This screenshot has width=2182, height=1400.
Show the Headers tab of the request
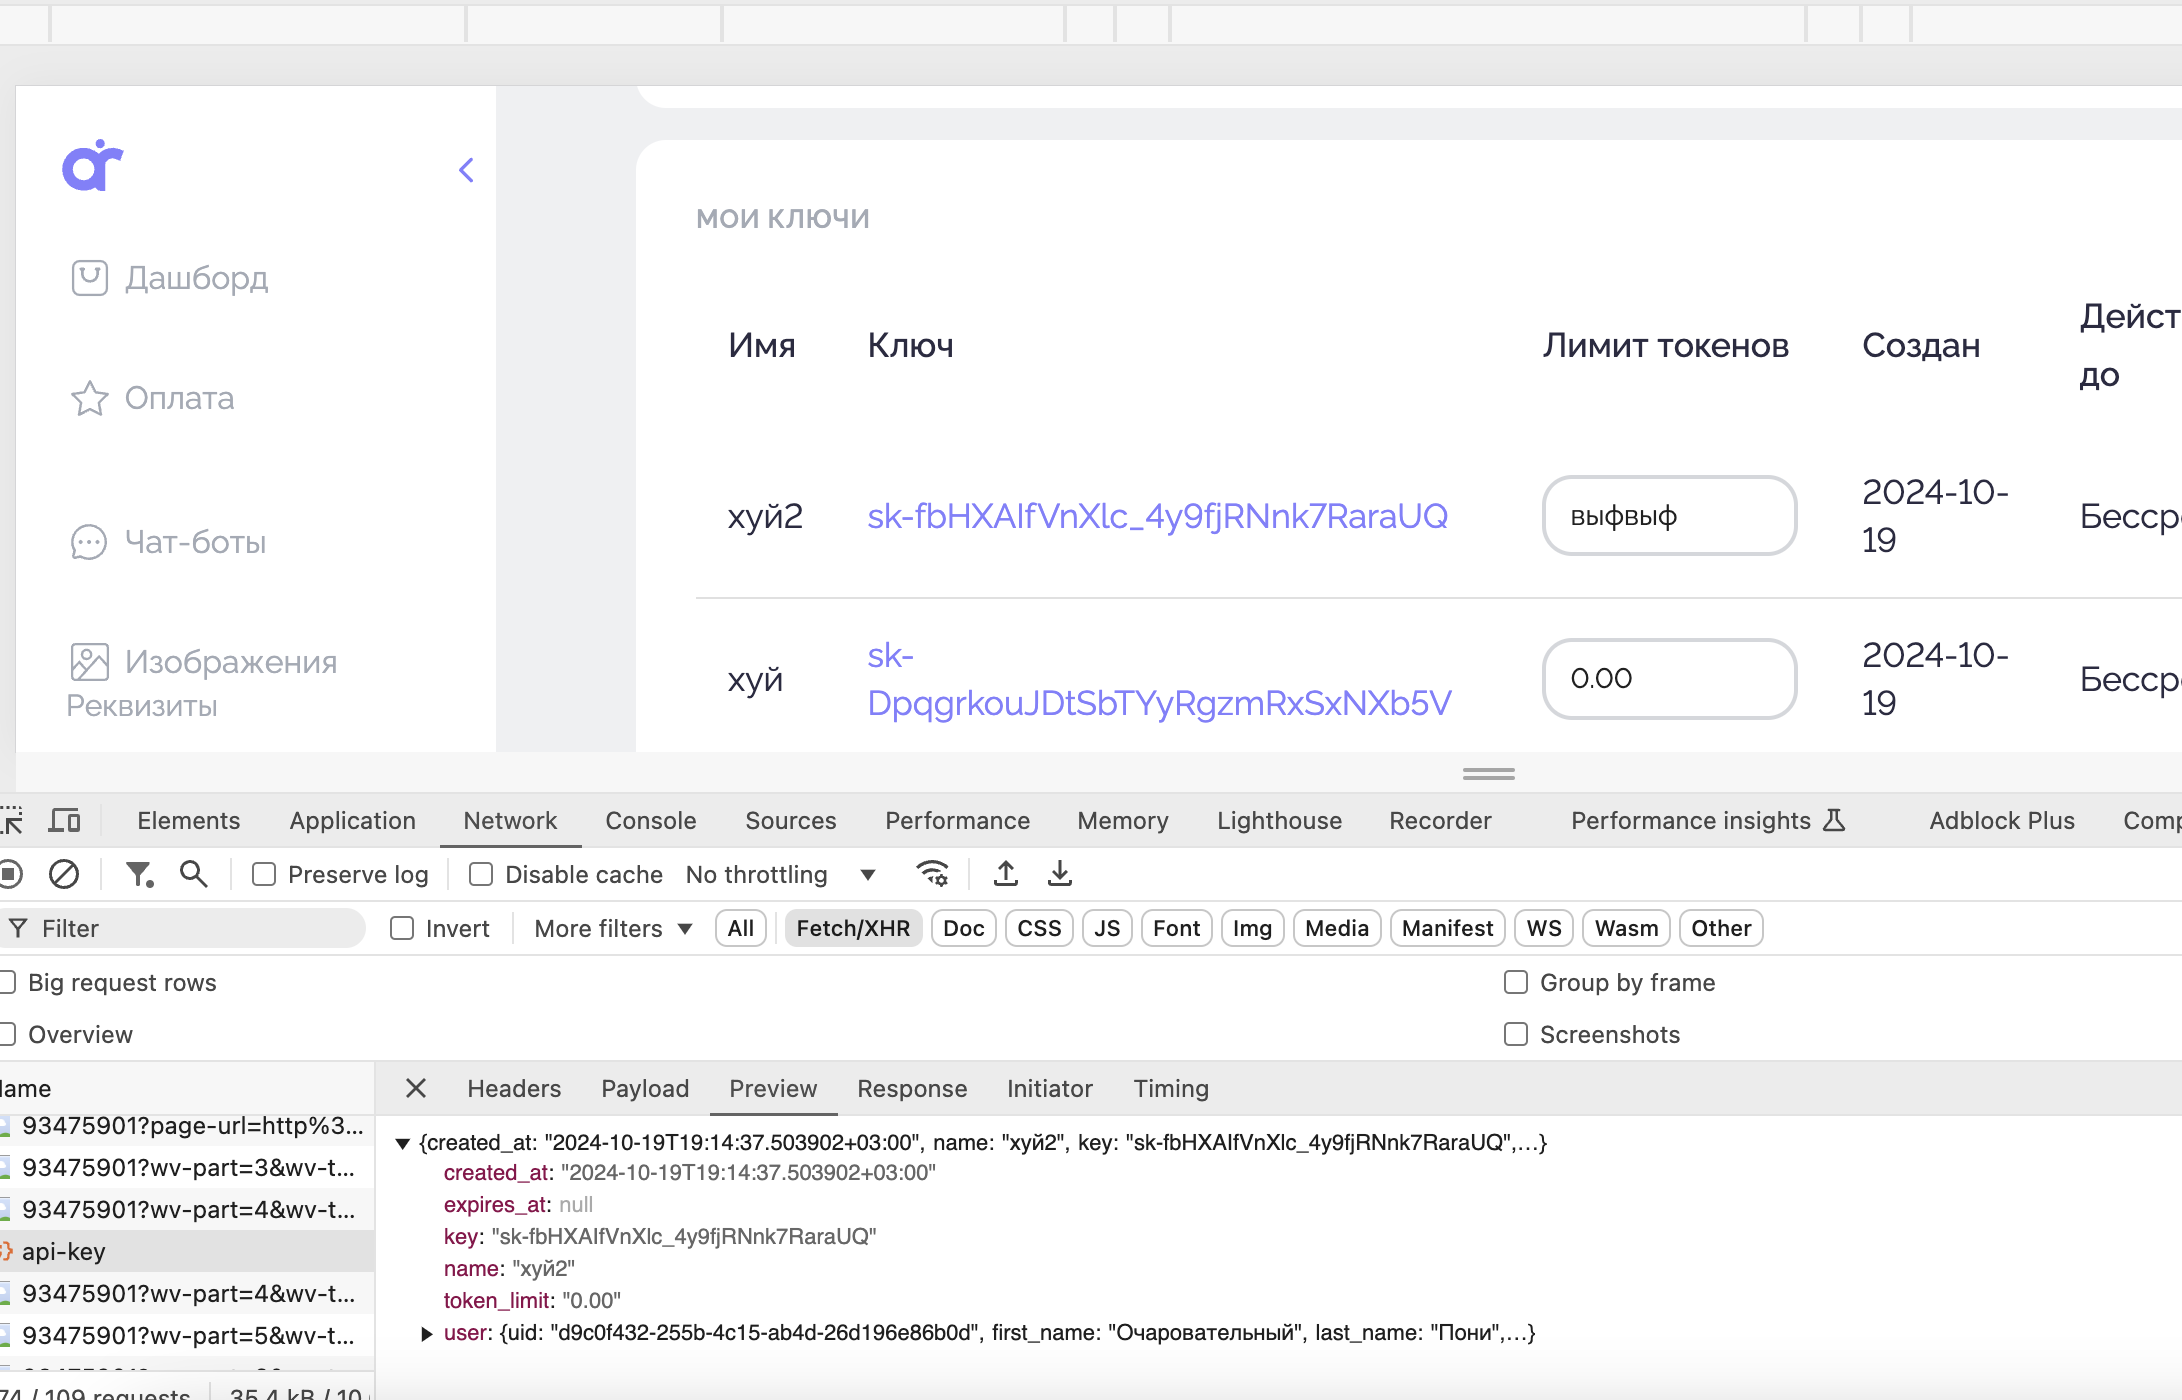click(x=514, y=1088)
